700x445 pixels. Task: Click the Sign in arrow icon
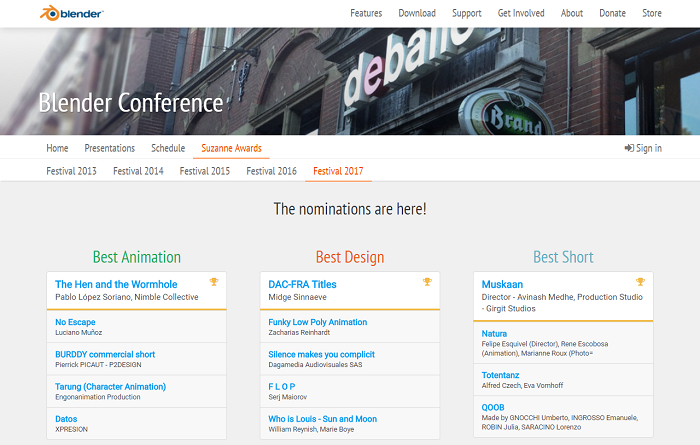tap(629, 148)
